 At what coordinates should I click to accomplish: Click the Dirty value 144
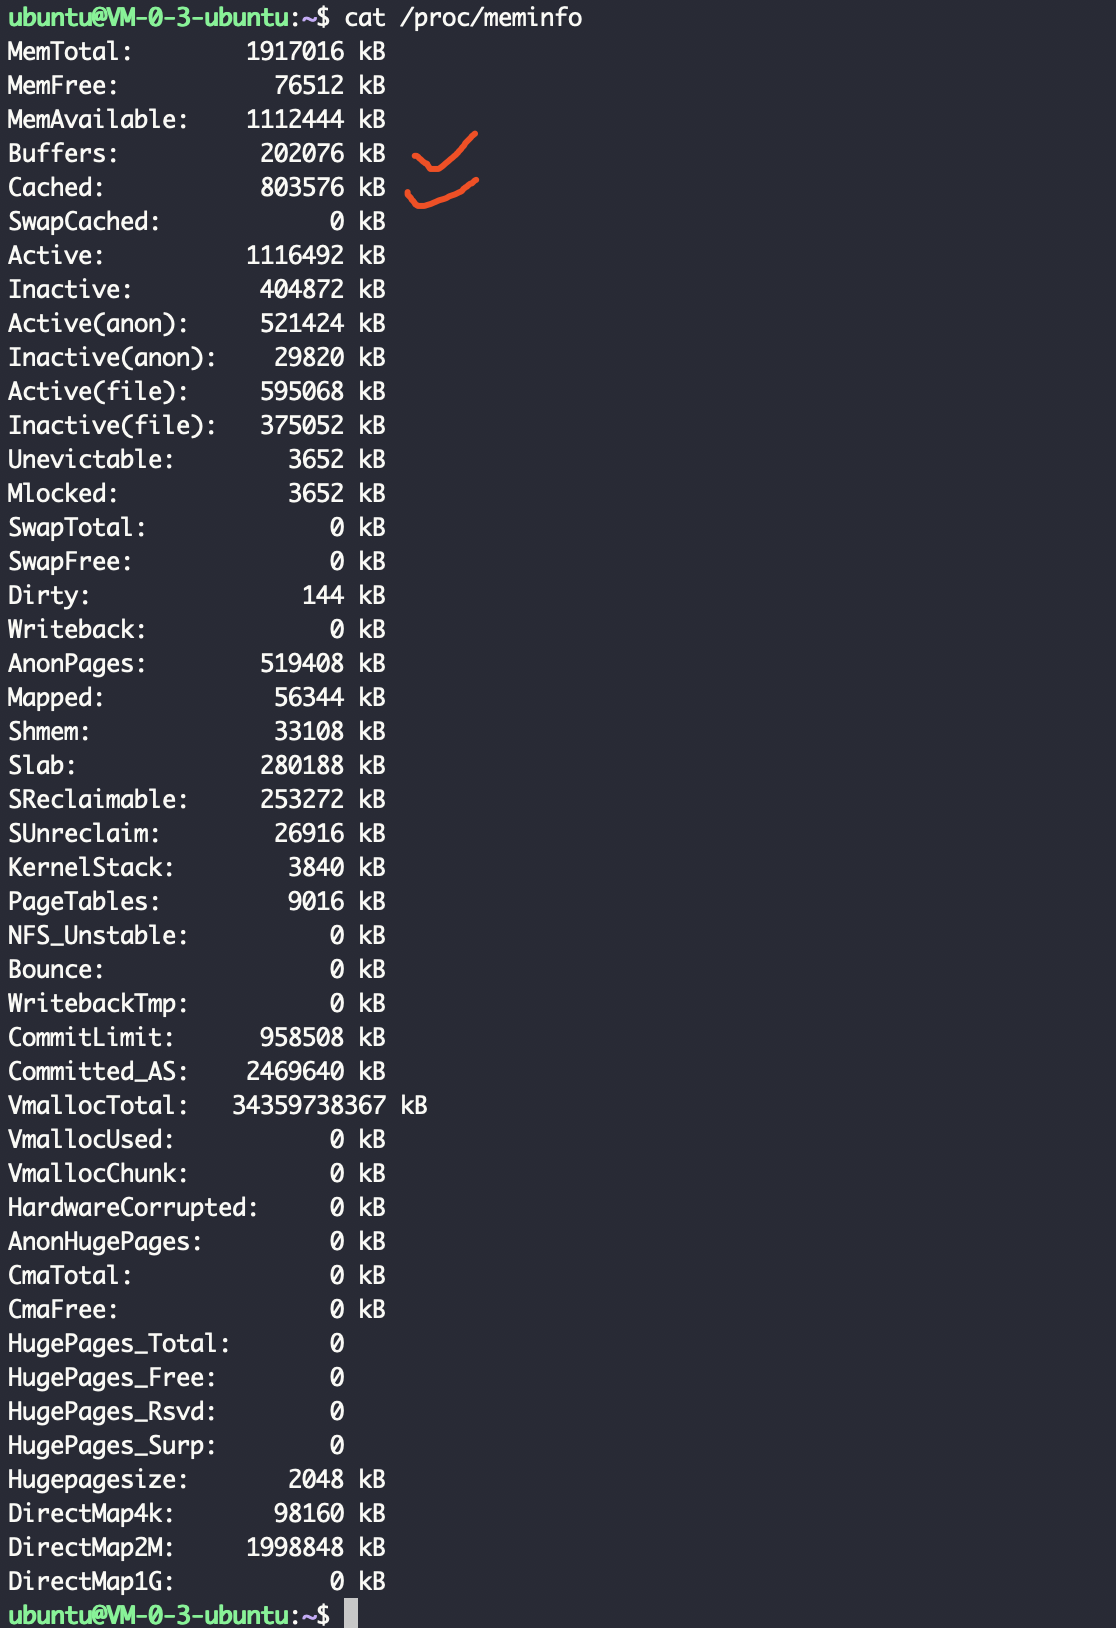(x=323, y=596)
